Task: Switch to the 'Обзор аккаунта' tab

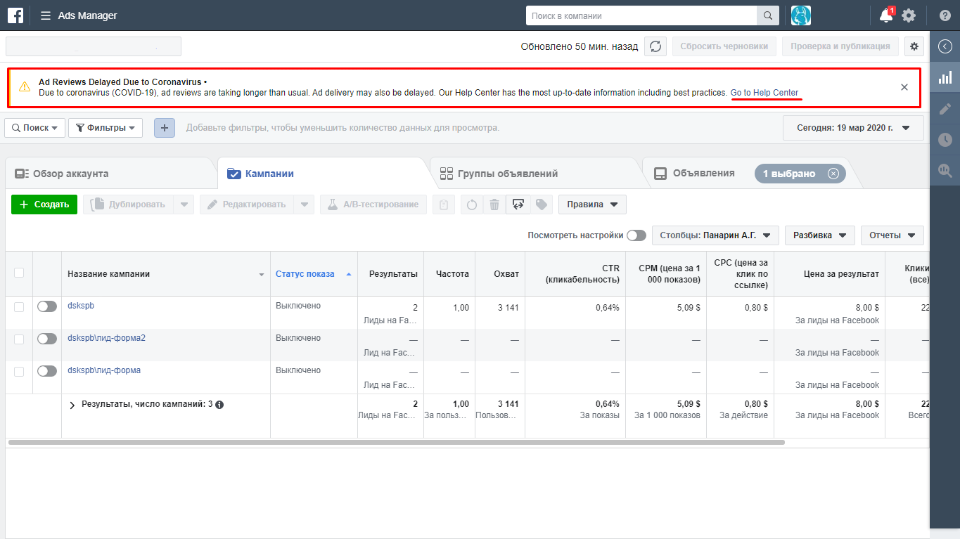Action: (x=62, y=173)
